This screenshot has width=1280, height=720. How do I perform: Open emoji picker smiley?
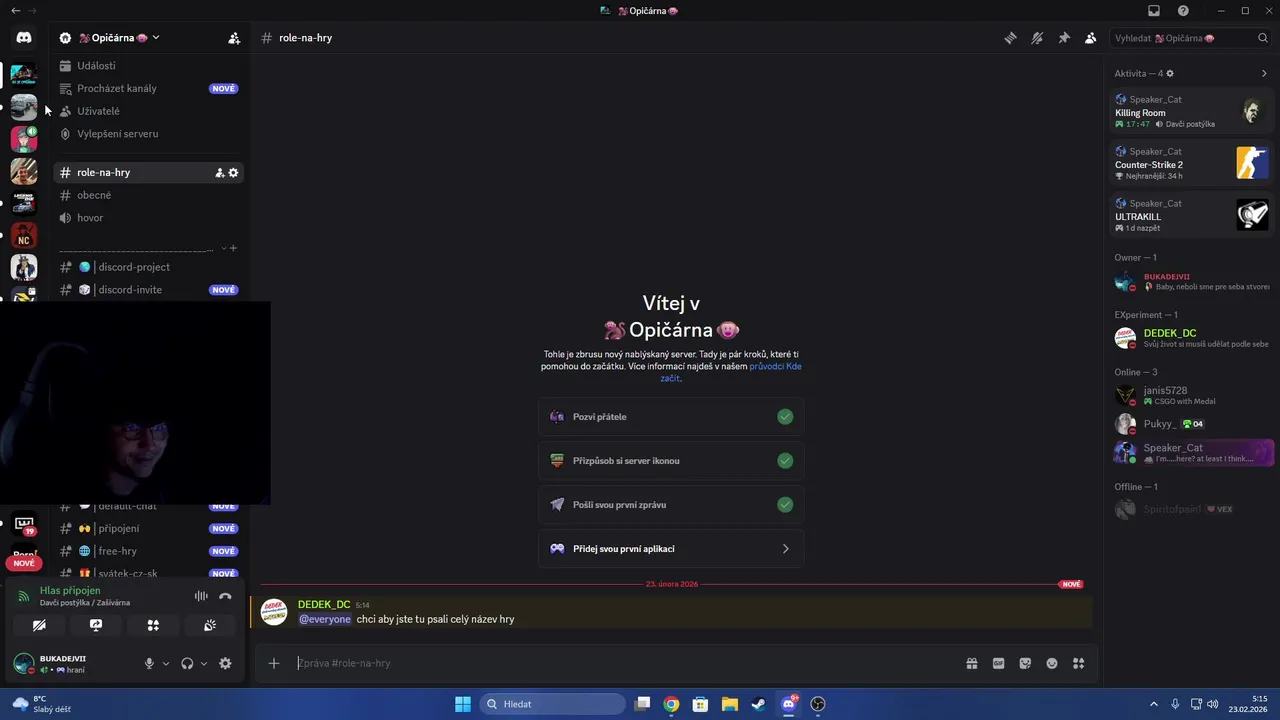(1052, 663)
